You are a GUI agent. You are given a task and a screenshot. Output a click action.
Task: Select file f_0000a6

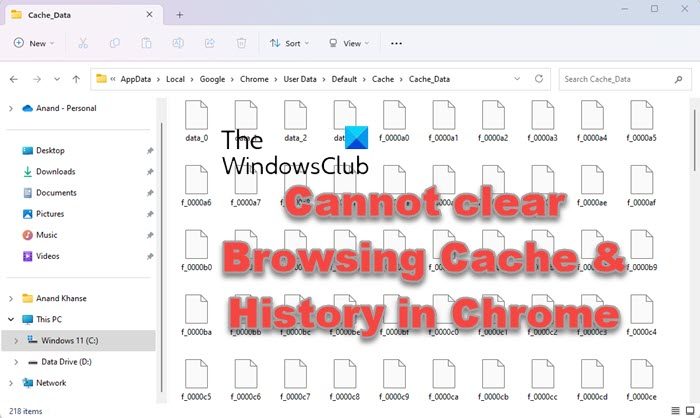point(196,186)
